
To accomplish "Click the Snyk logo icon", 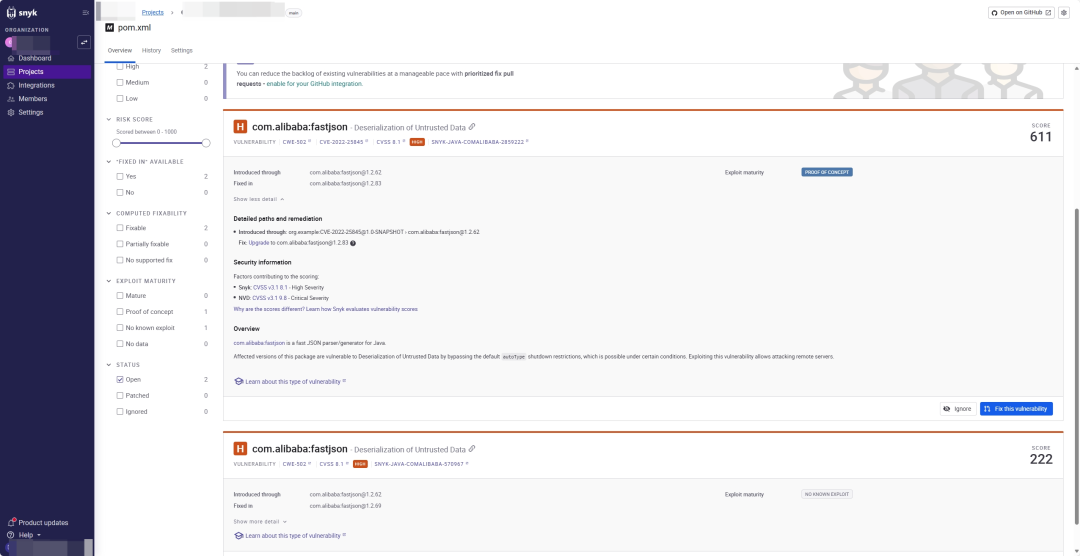I will point(12,12).
